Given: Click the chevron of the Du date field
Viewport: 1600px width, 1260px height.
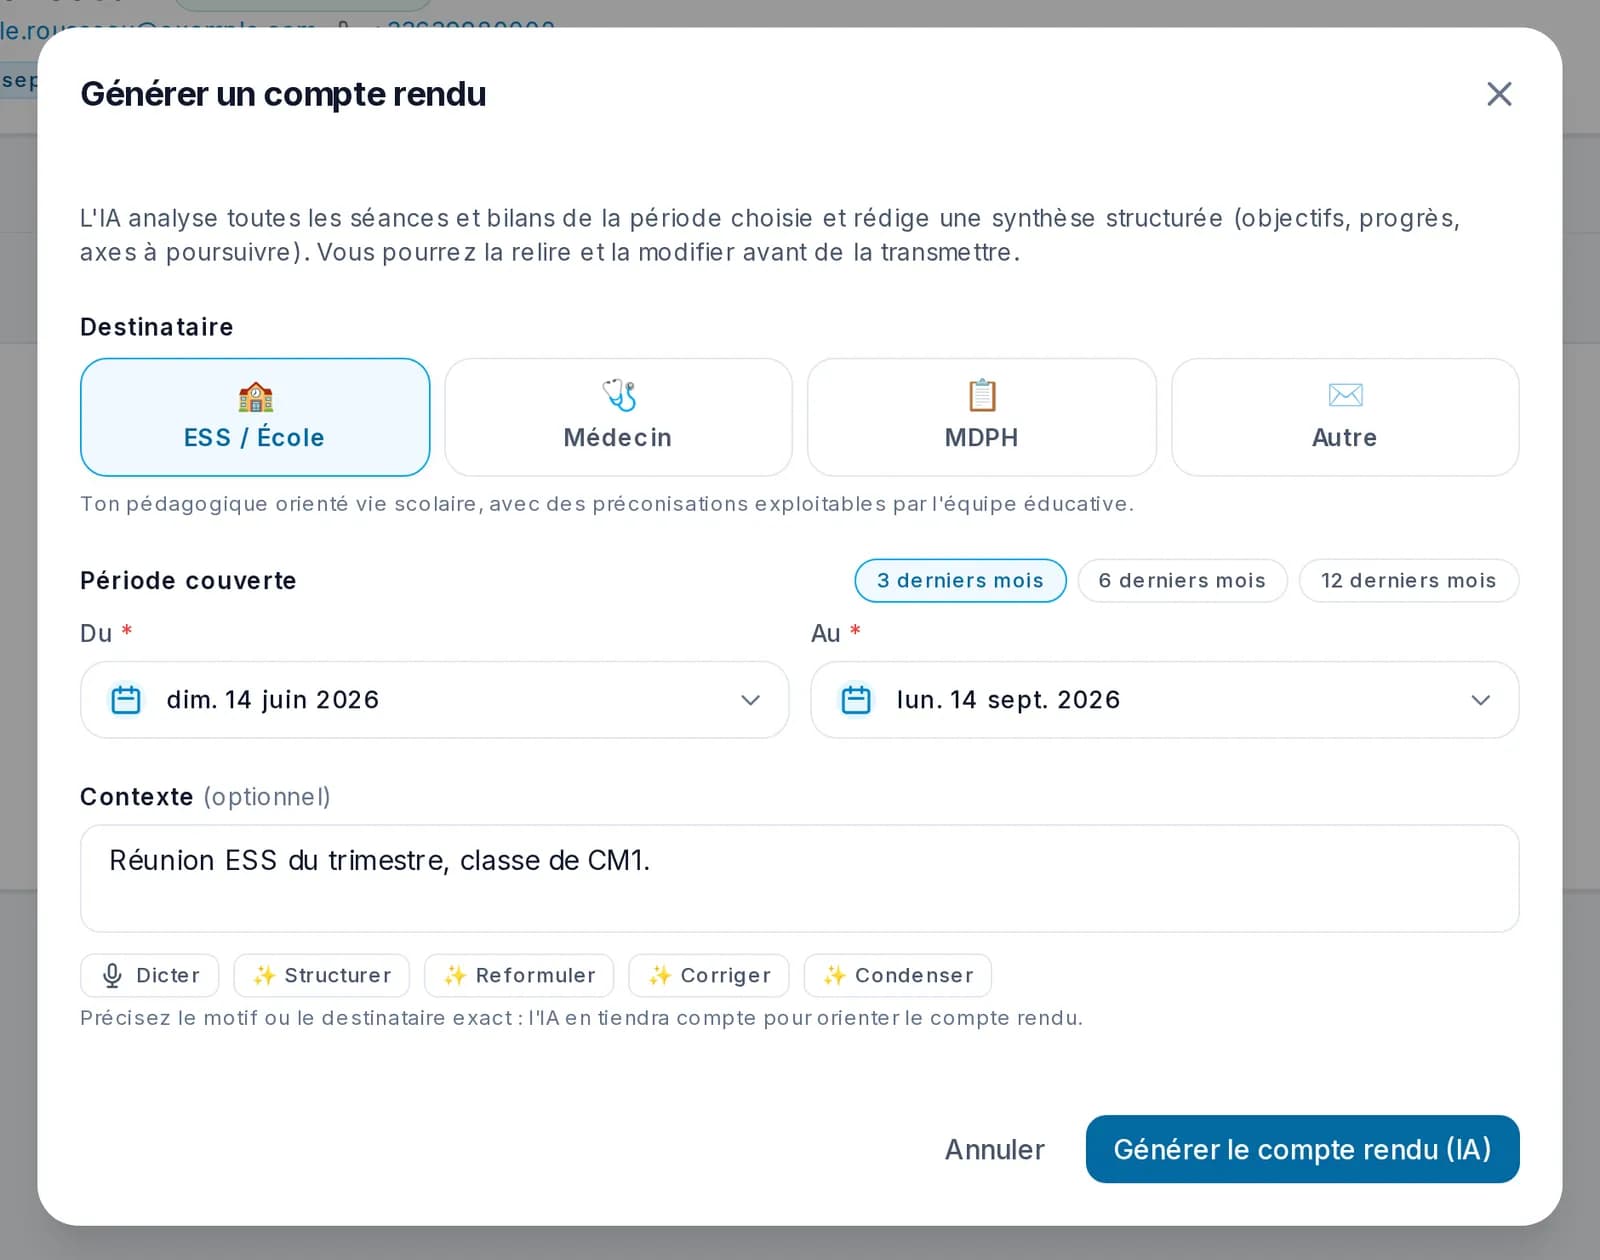Looking at the screenshot, I should (750, 700).
